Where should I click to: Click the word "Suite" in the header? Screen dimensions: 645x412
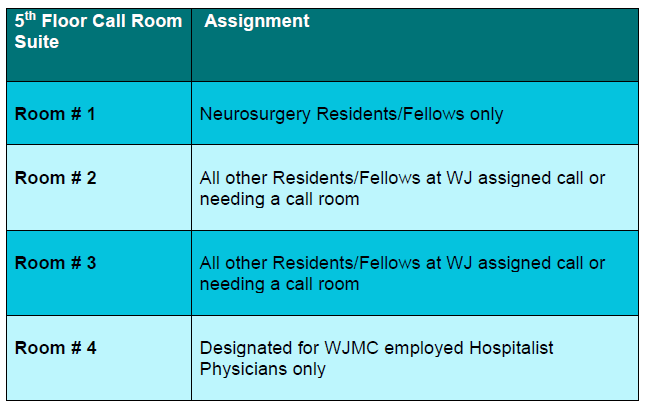click(36, 42)
